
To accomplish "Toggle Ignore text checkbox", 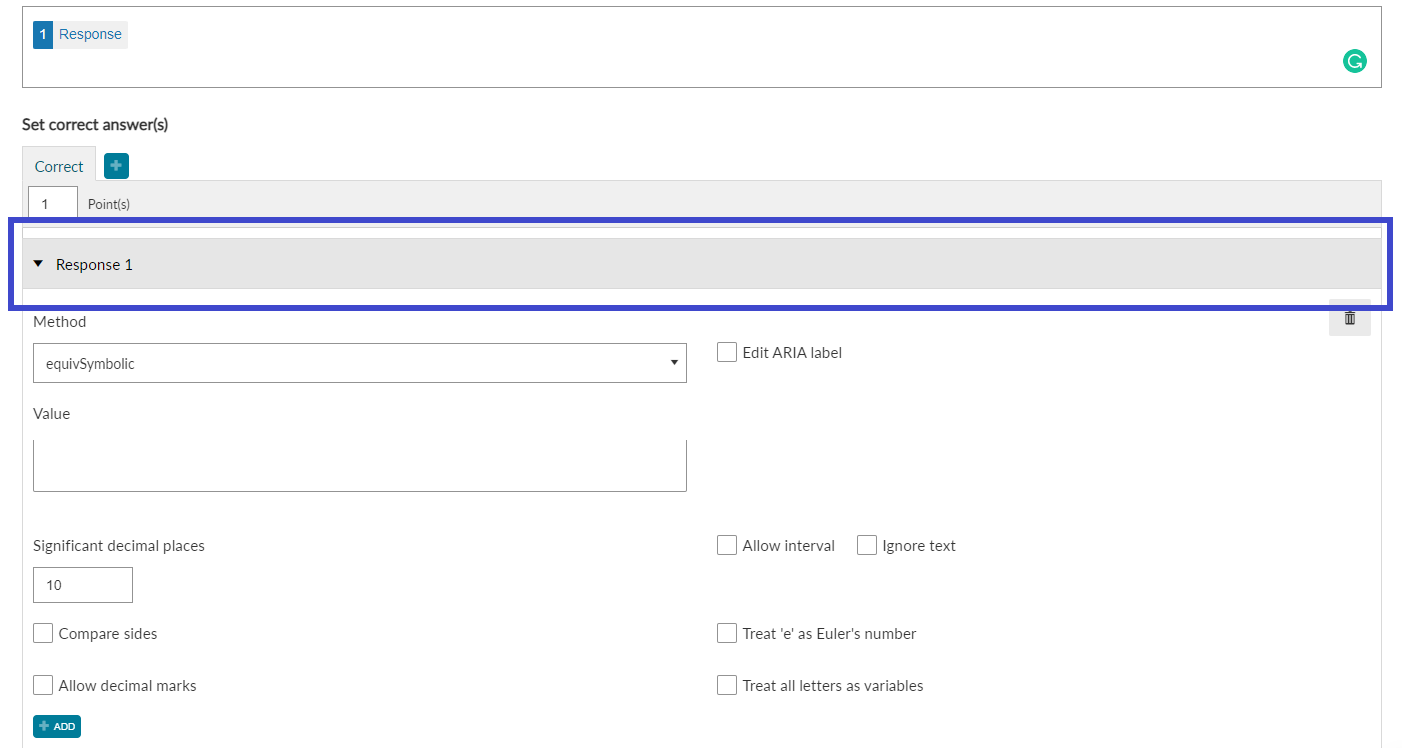I will coord(867,545).
